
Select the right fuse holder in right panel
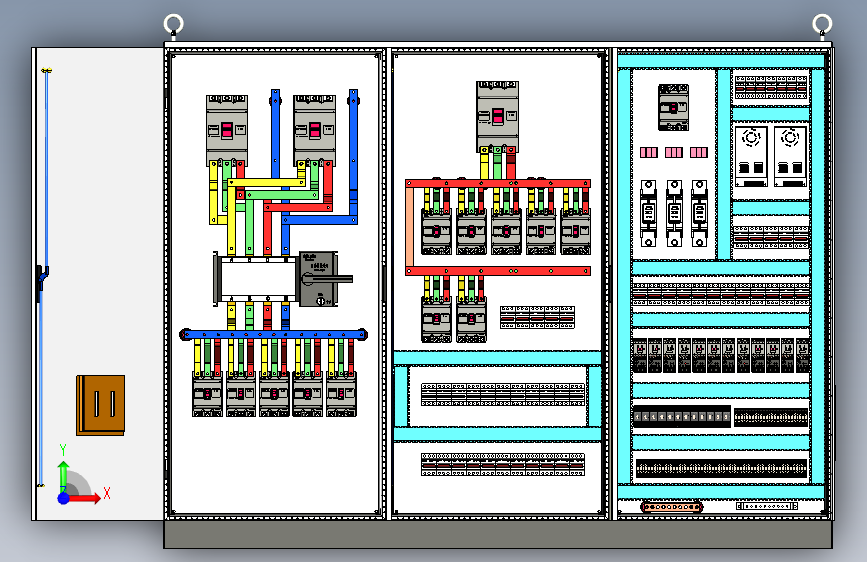(699, 213)
